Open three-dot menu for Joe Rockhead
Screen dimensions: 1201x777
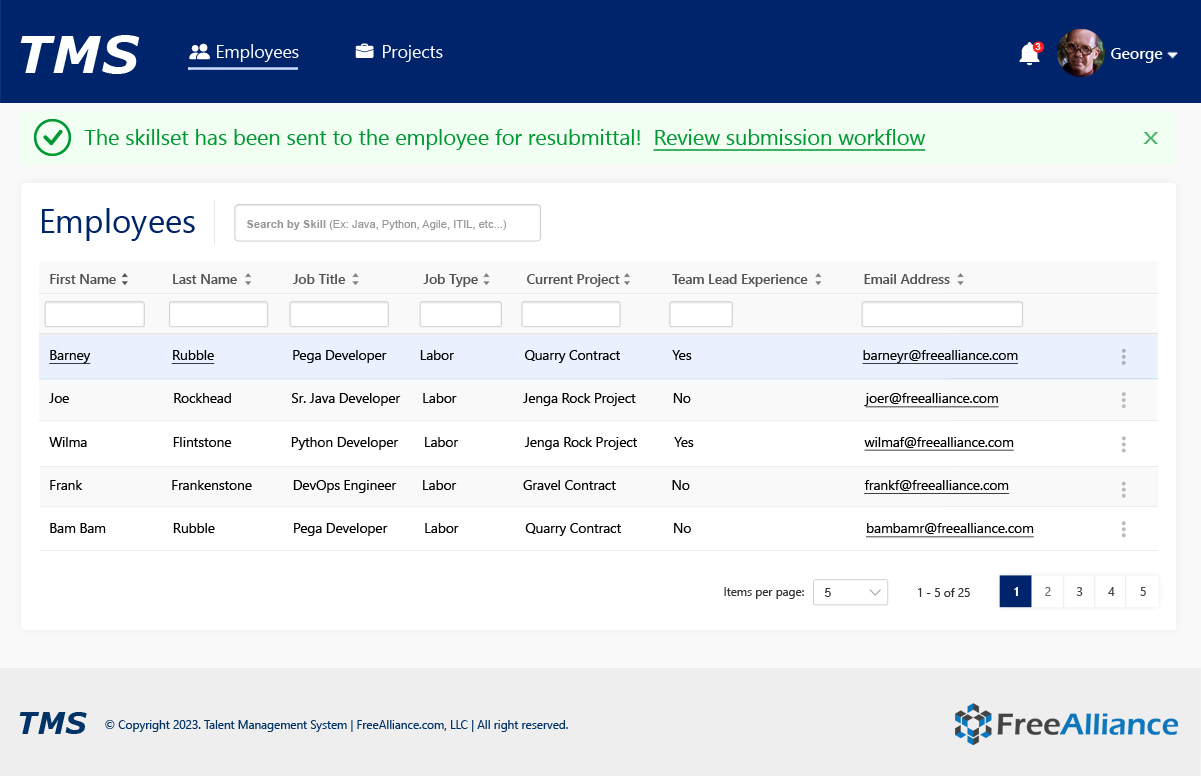pyautogui.click(x=1123, y=400)
